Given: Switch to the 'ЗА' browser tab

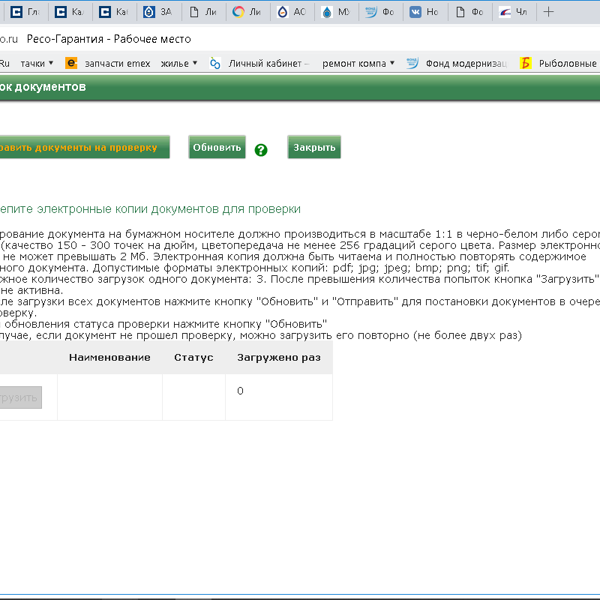Looking at the screenshot, I should click(158, 12).
